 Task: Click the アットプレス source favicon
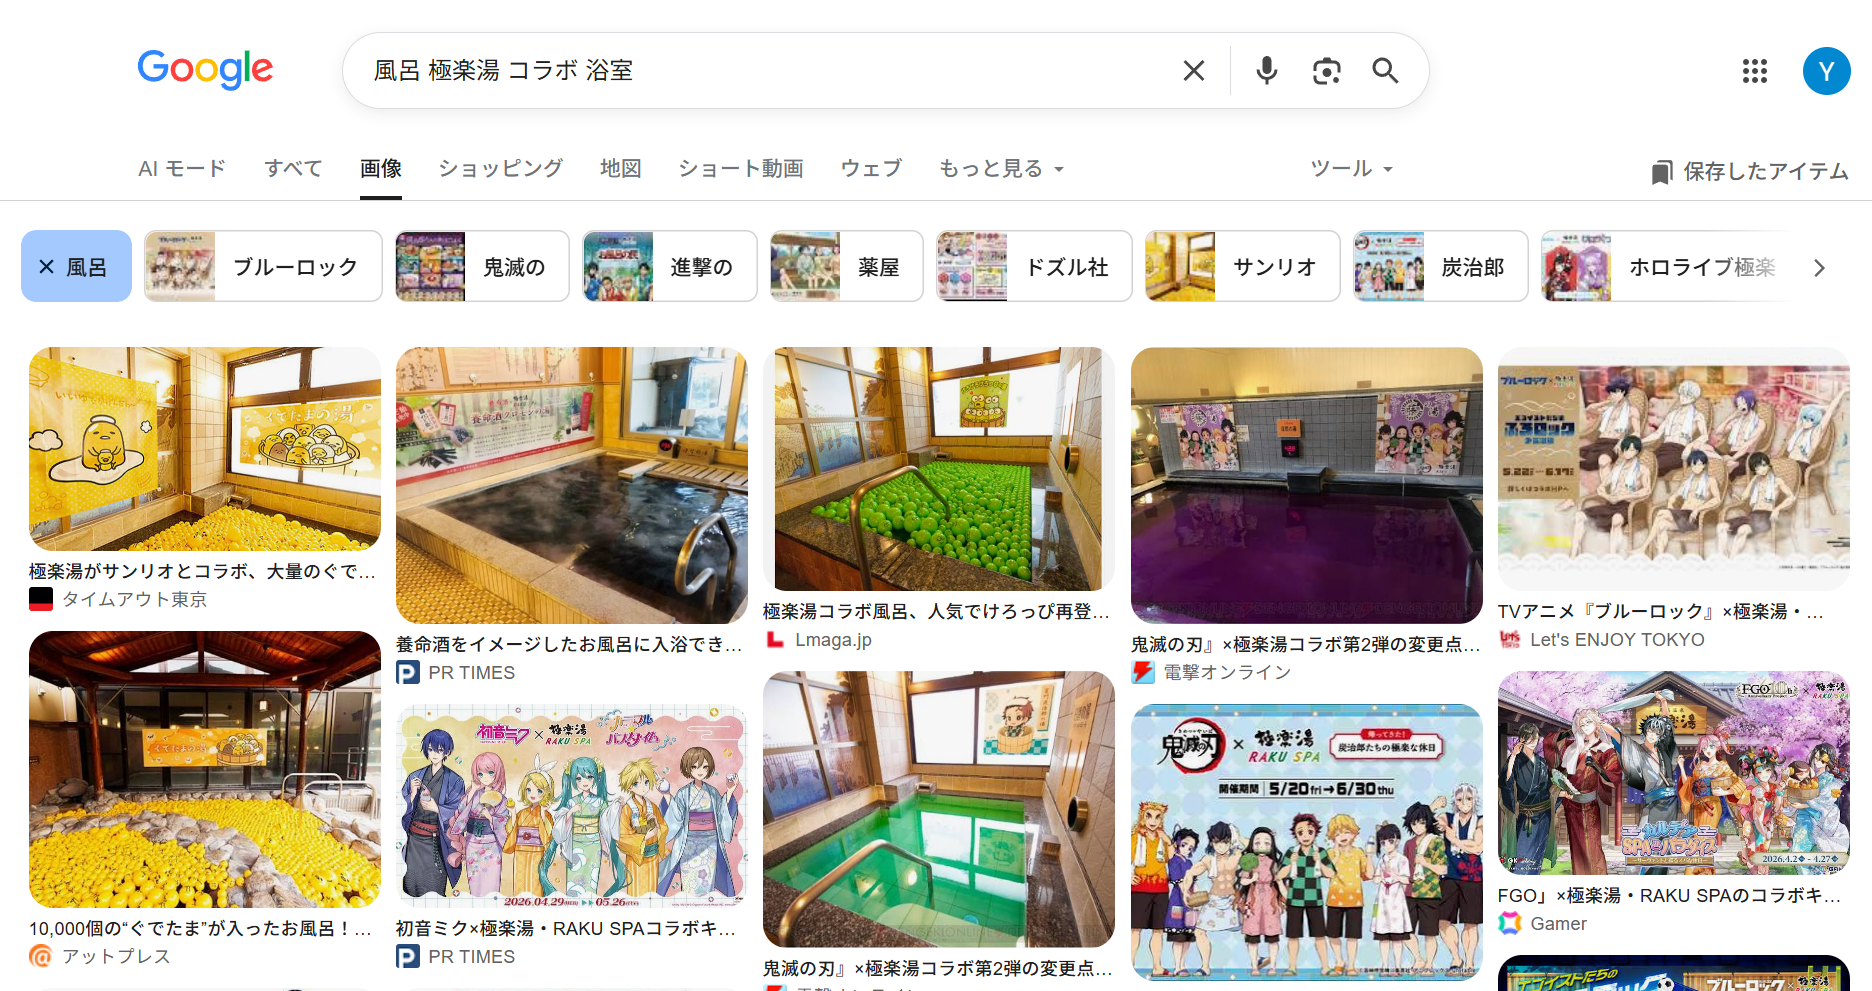(41, 956)
